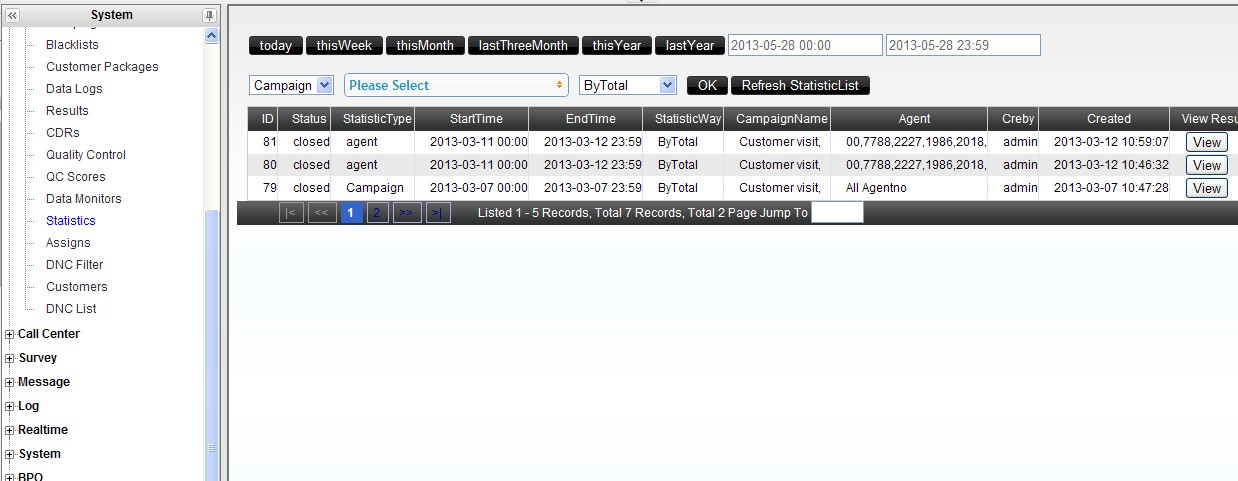Go to first page of records
Viewport: 1238px width, 481px height.
pyautogui.click(x=291, y=213)
